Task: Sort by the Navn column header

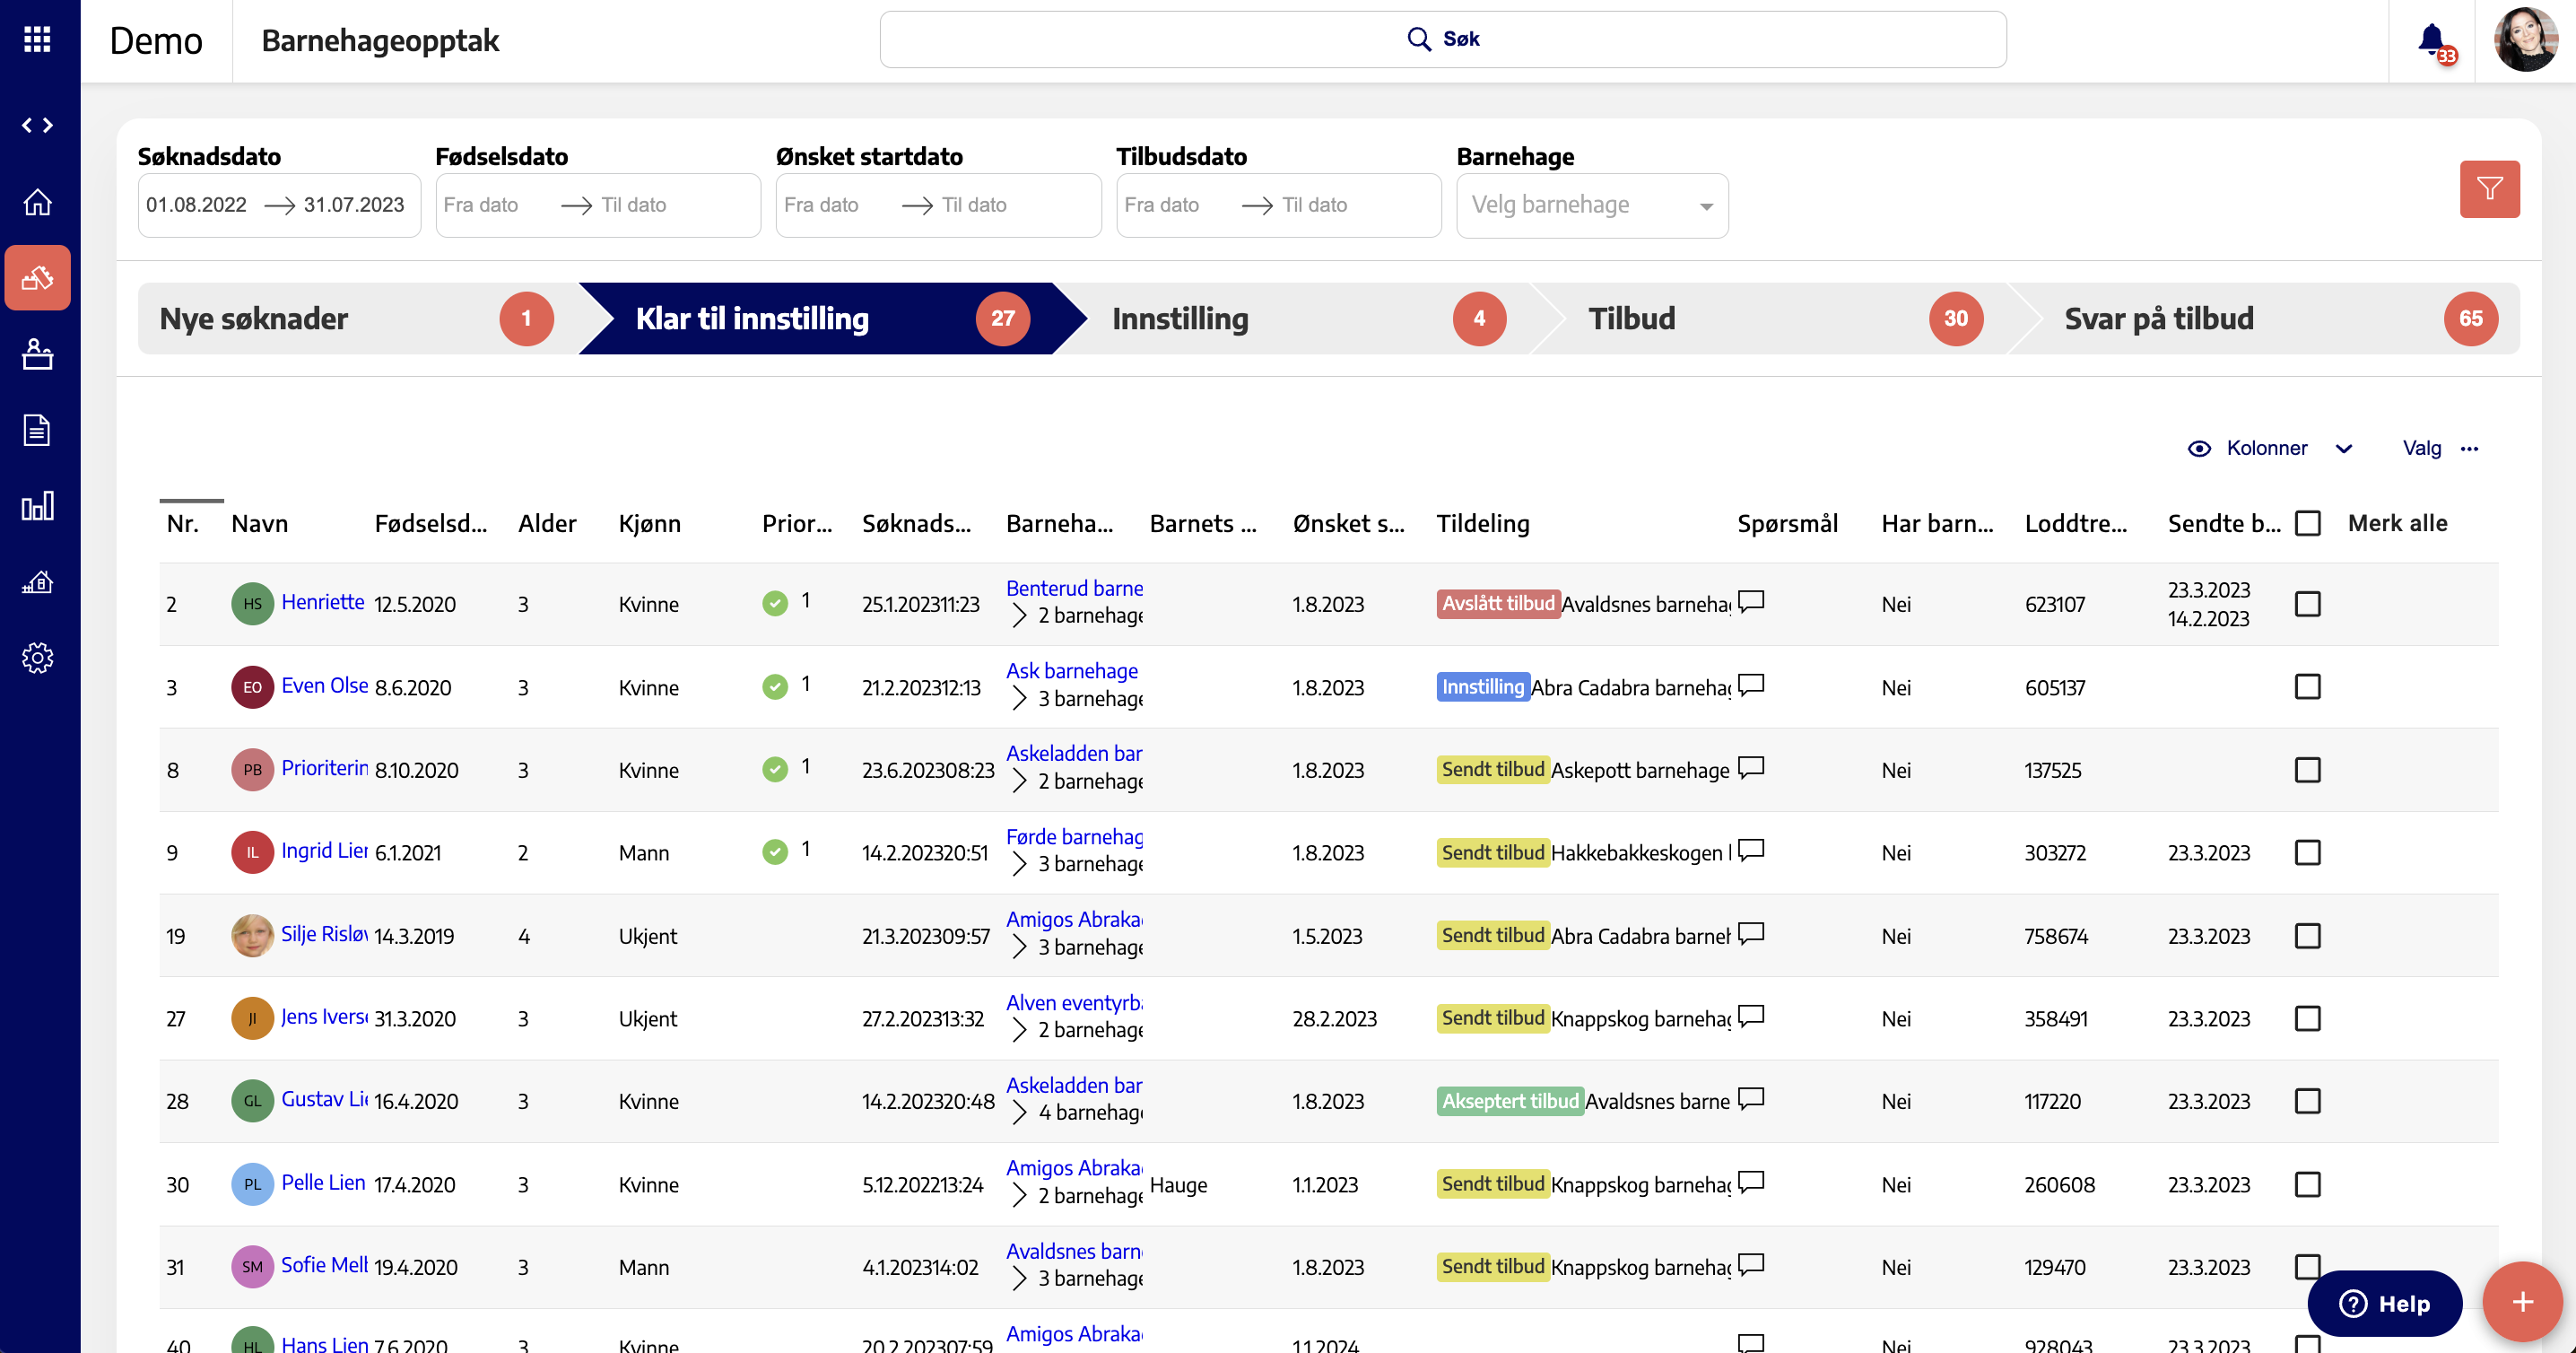Action: 259,523
